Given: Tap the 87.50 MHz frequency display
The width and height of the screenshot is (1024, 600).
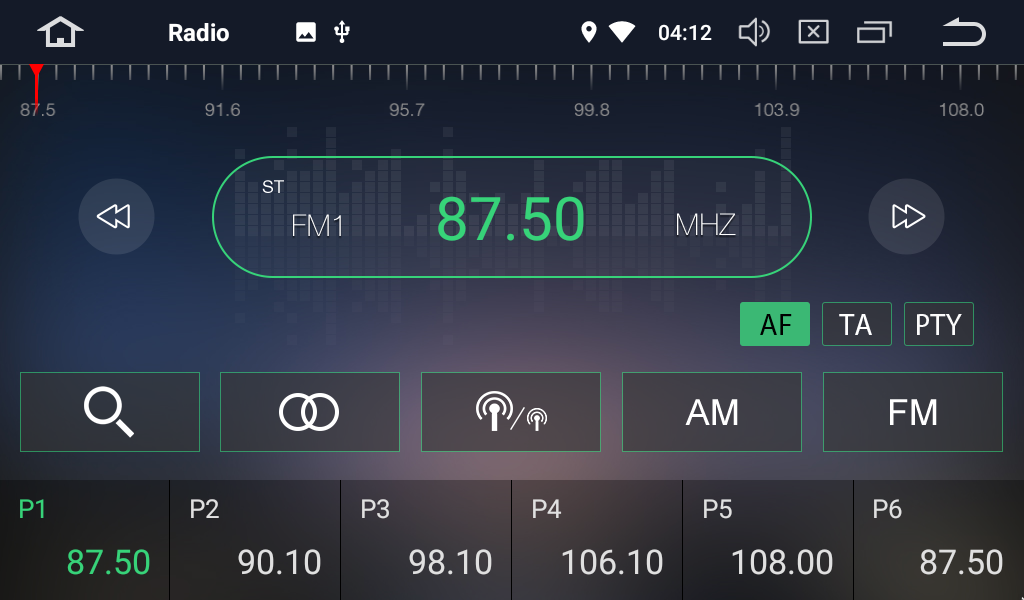Looking at the screenshot, I should [x=511, y=218].
